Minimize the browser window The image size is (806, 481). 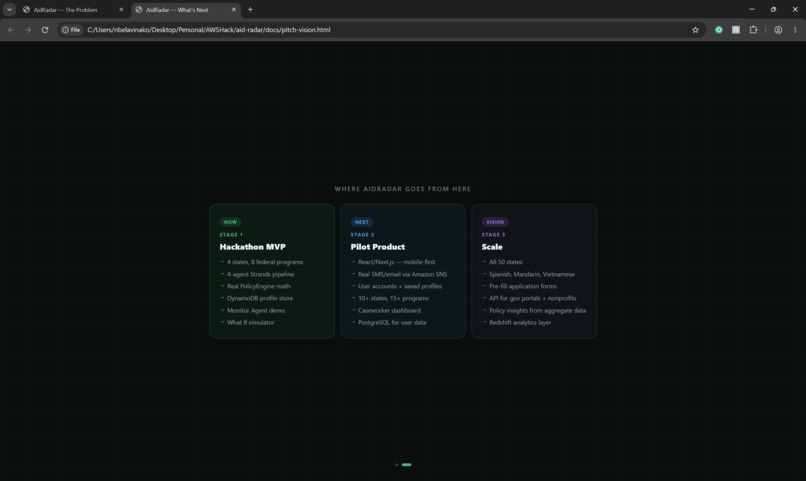pos(752,9)
